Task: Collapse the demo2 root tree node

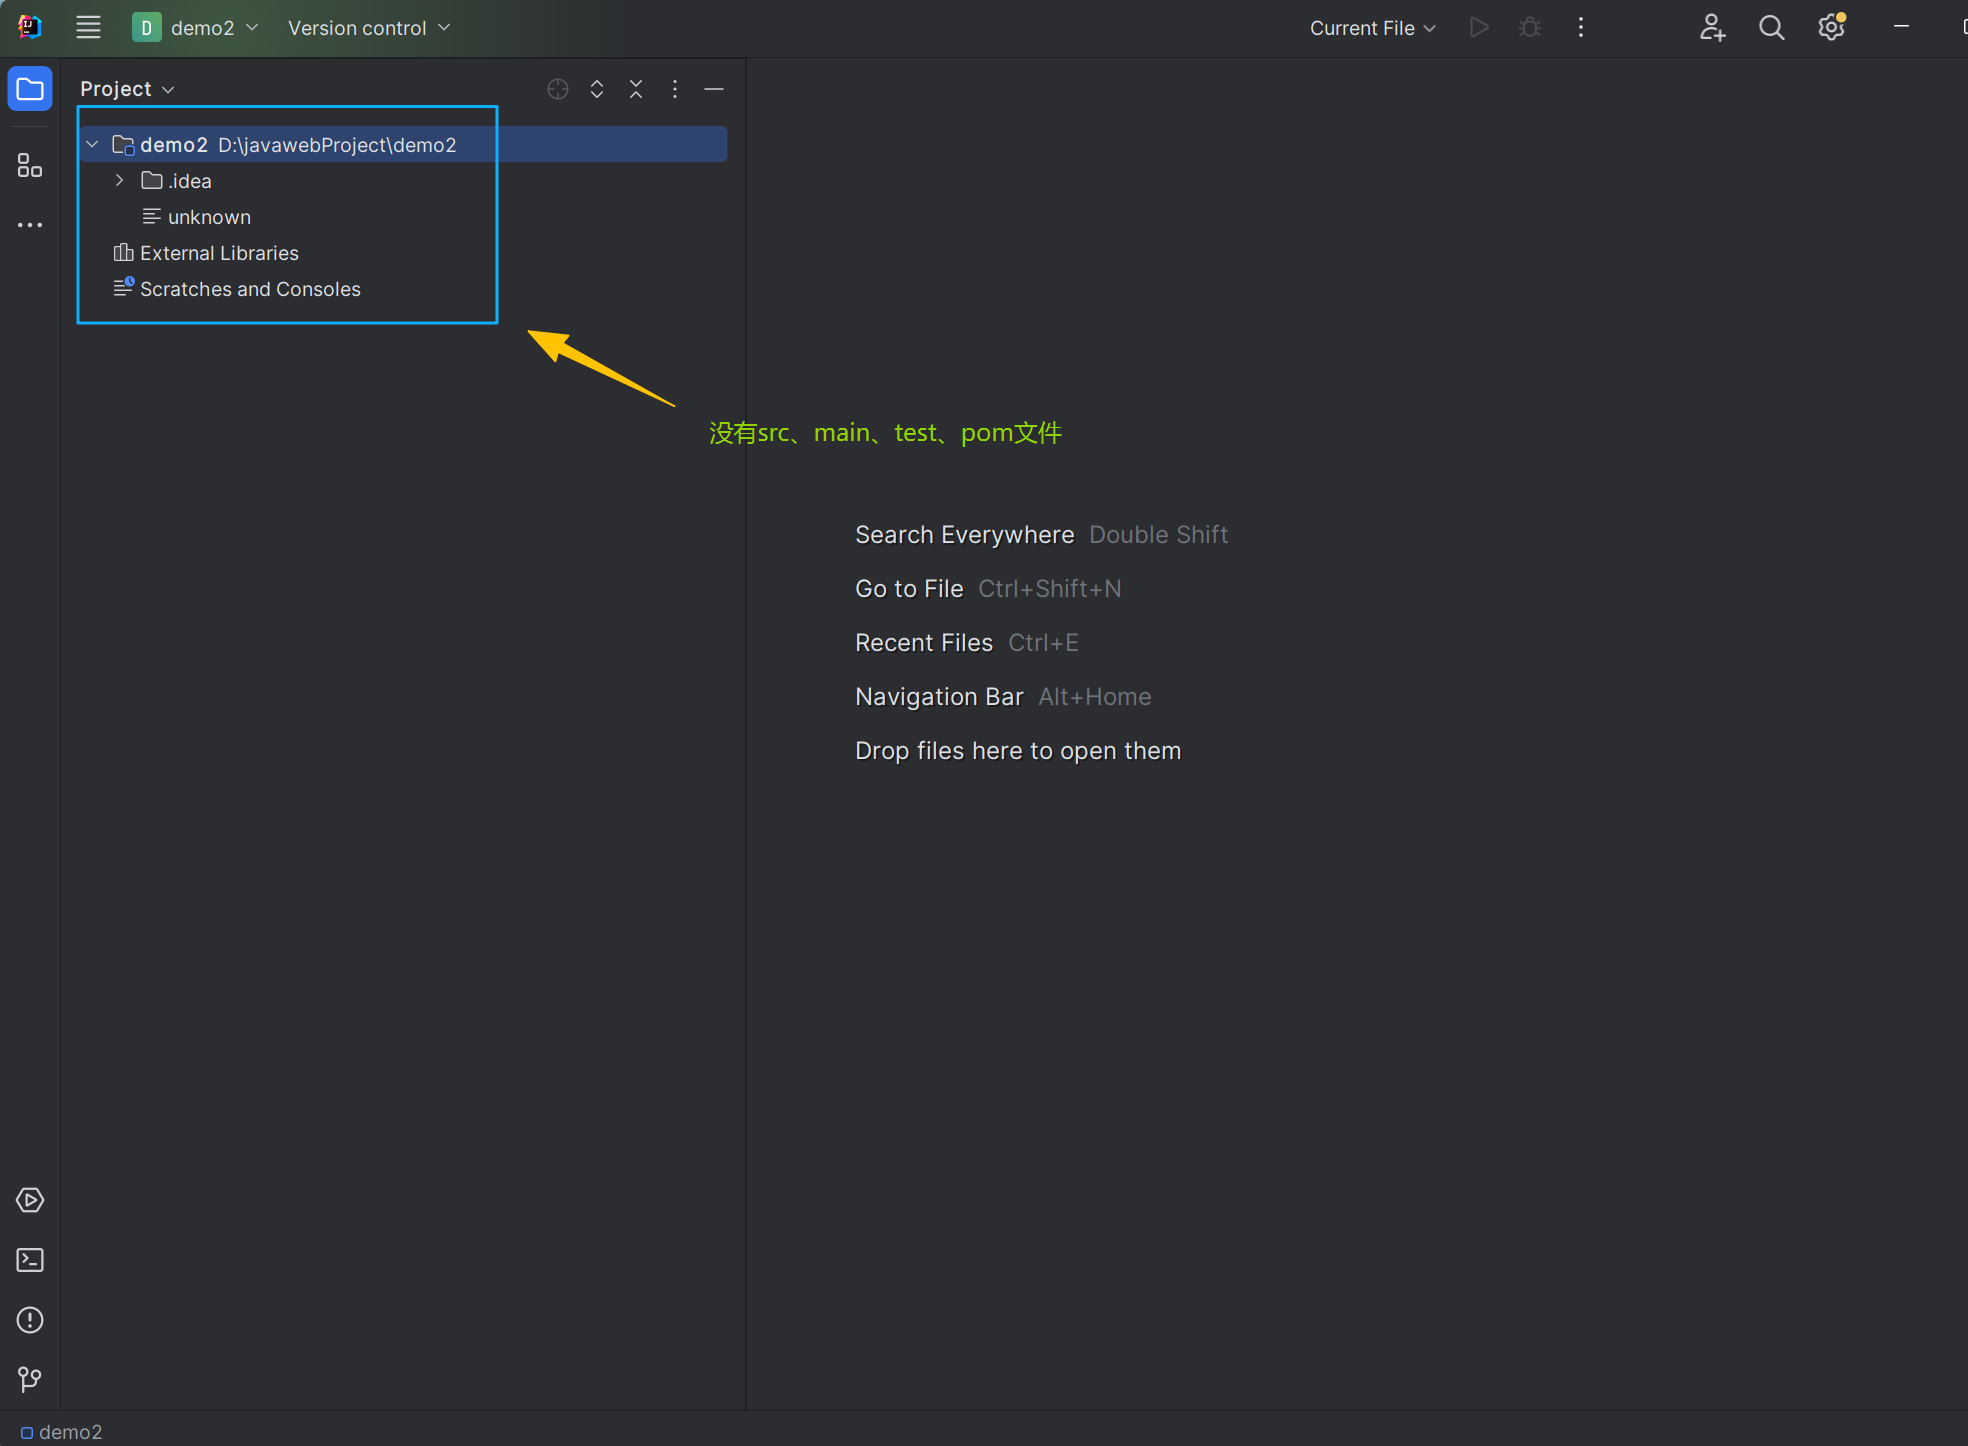Action: (92, 145)
